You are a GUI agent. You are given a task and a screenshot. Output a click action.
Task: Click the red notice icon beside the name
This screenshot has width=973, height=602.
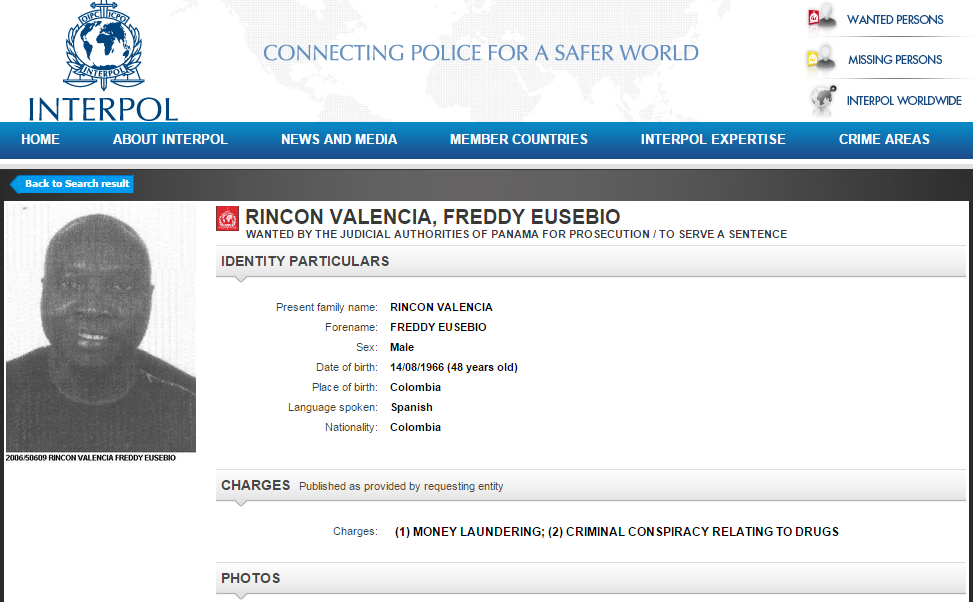(x=228, y=218)
